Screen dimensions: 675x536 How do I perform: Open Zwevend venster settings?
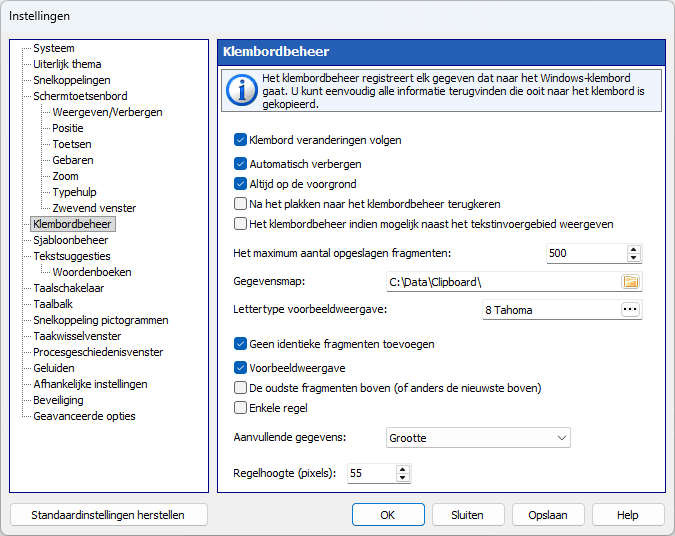click(x=94, y=208)
